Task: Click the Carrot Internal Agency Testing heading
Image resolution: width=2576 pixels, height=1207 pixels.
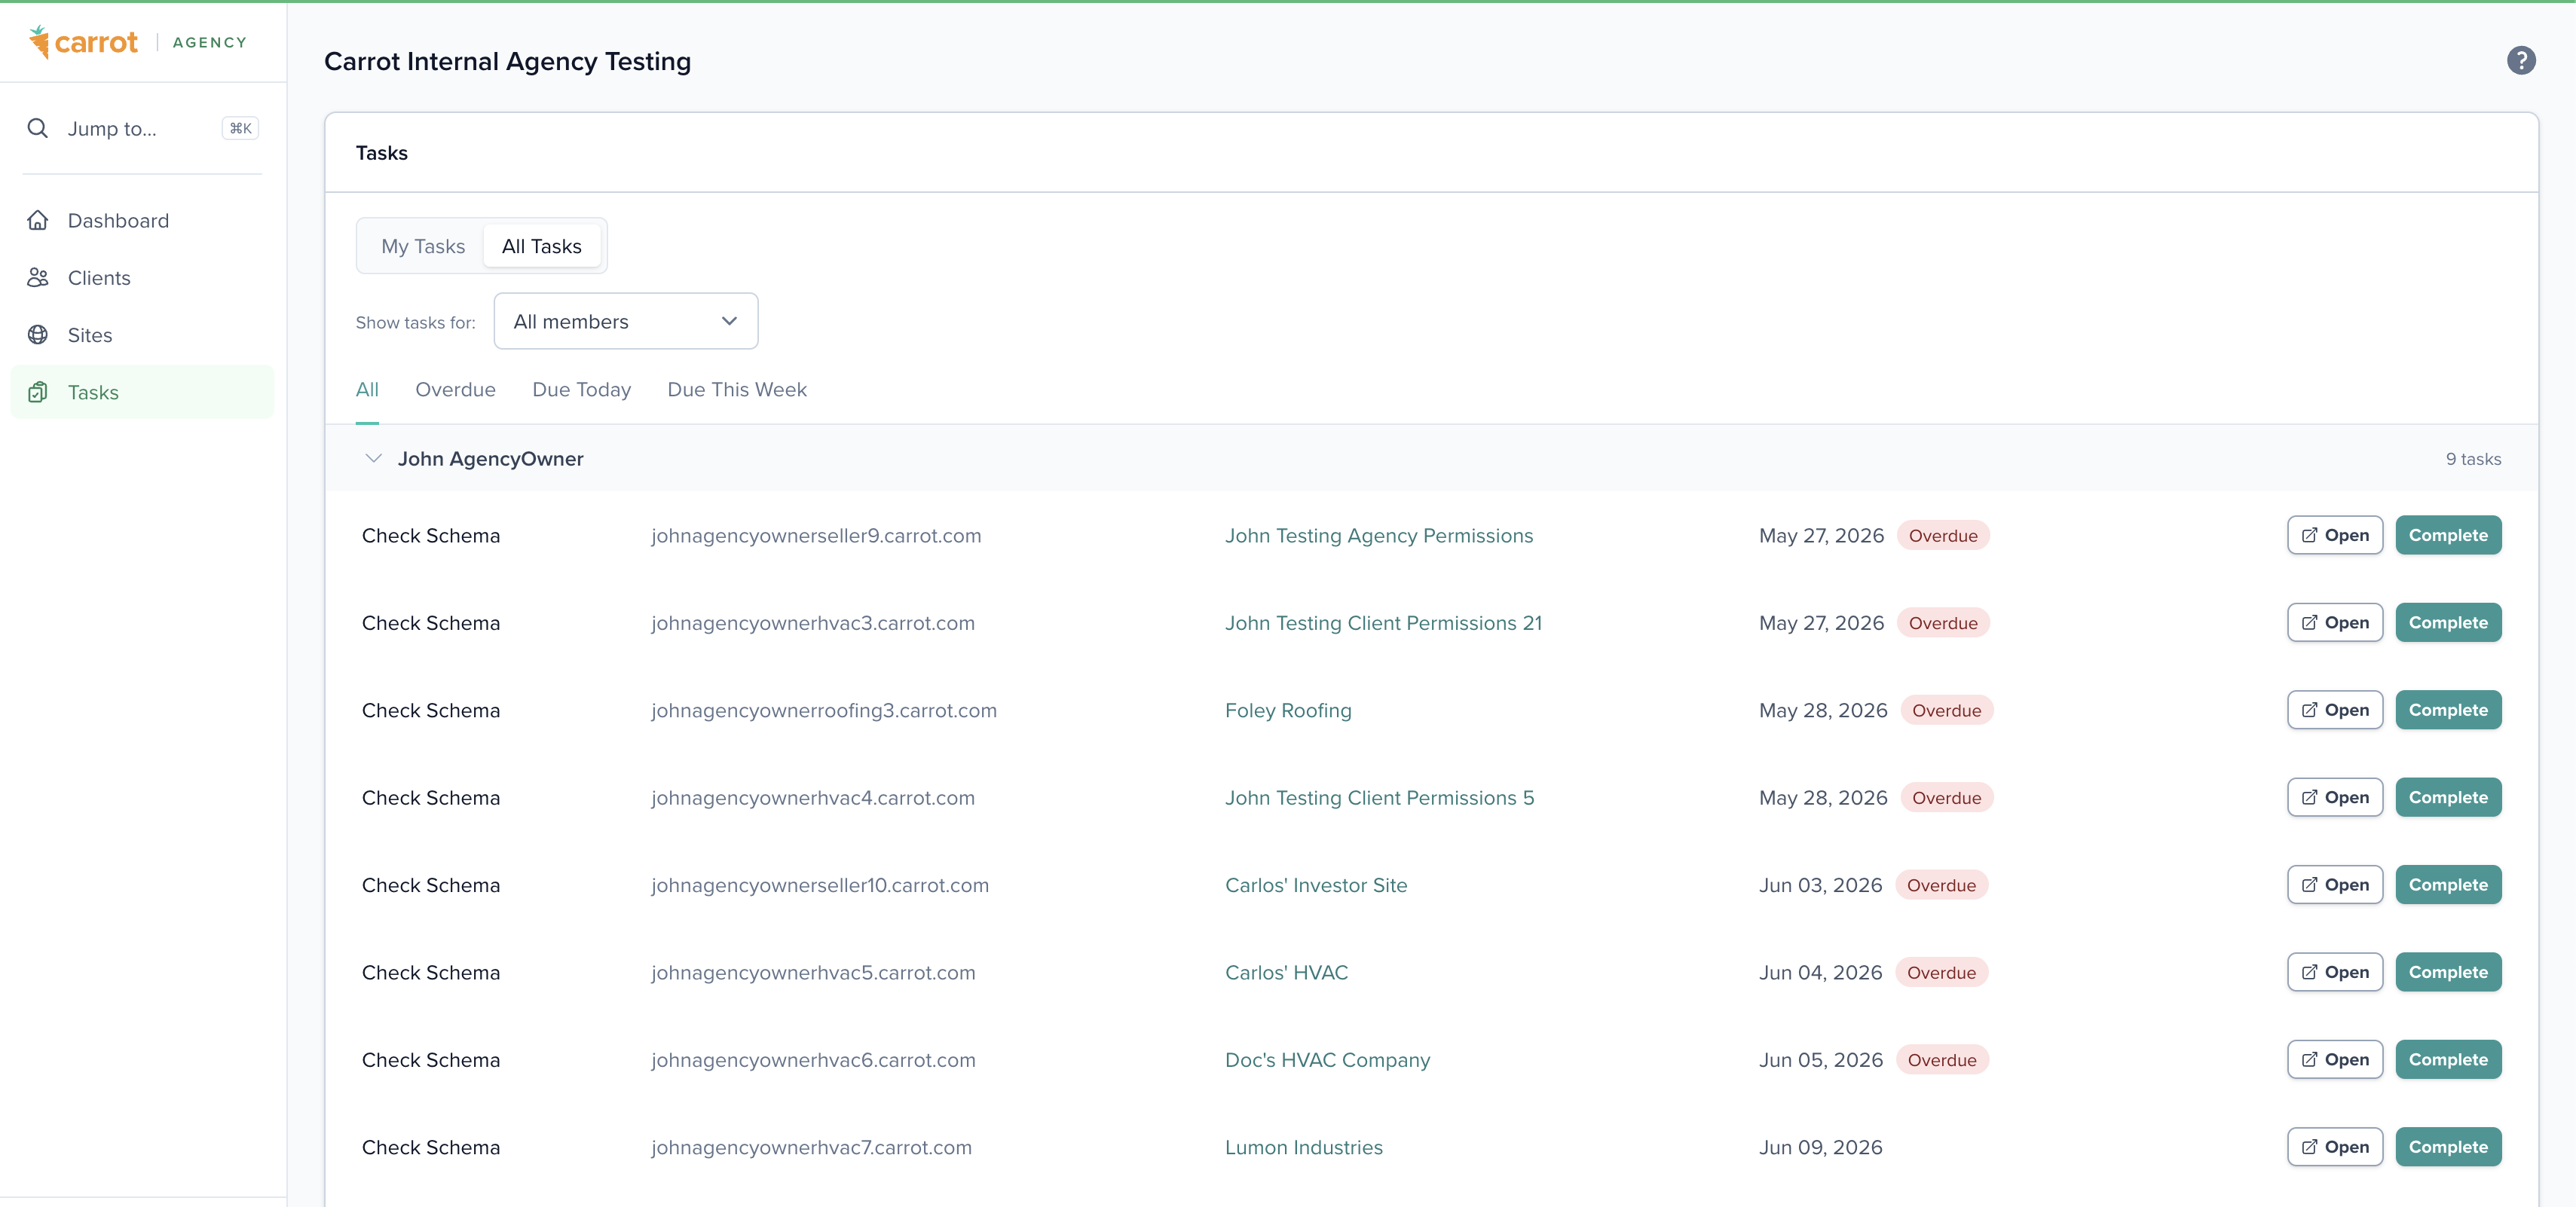Action: (x=507, y=61)
